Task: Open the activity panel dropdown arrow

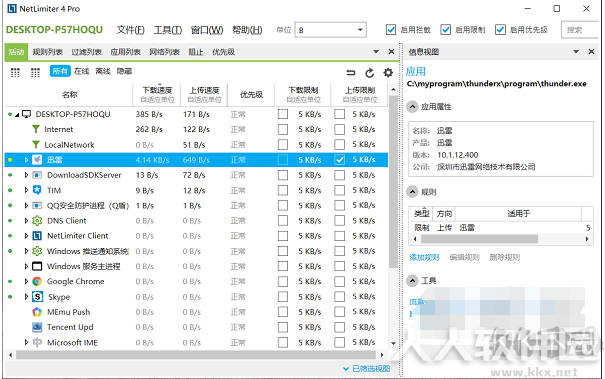Action: tap(376, 52)
